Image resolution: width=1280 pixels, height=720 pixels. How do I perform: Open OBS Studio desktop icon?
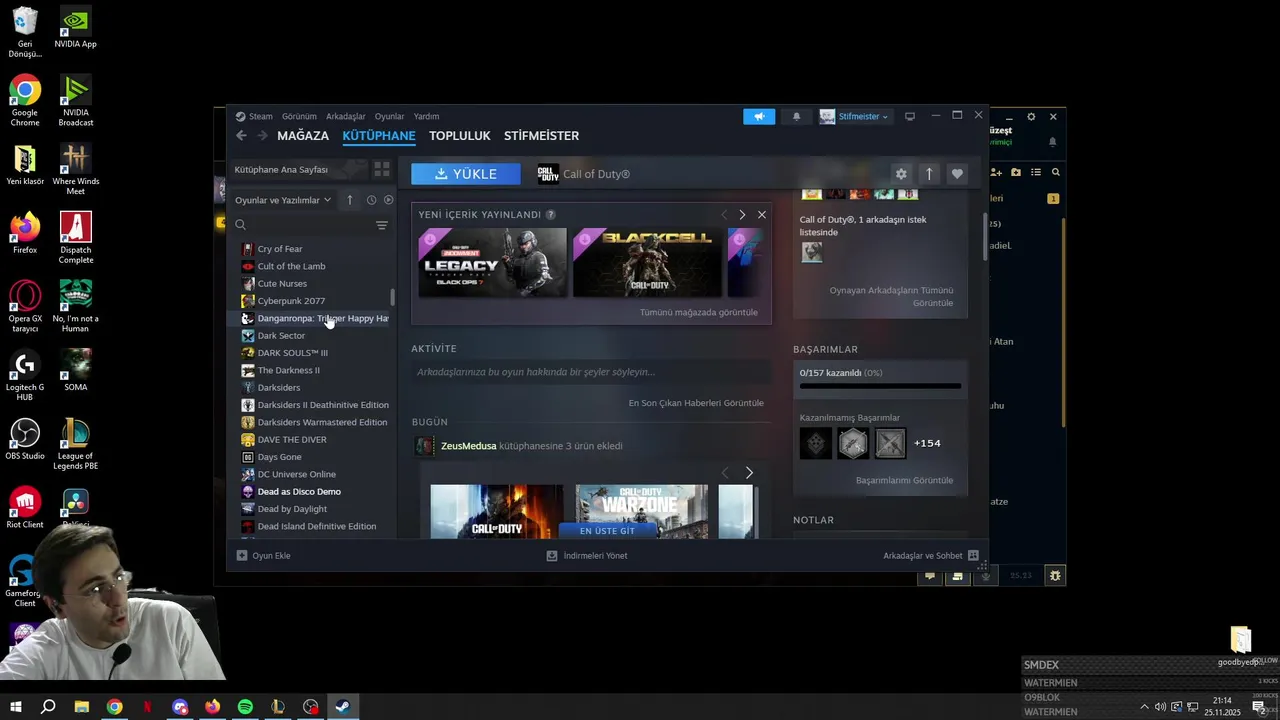25,440
